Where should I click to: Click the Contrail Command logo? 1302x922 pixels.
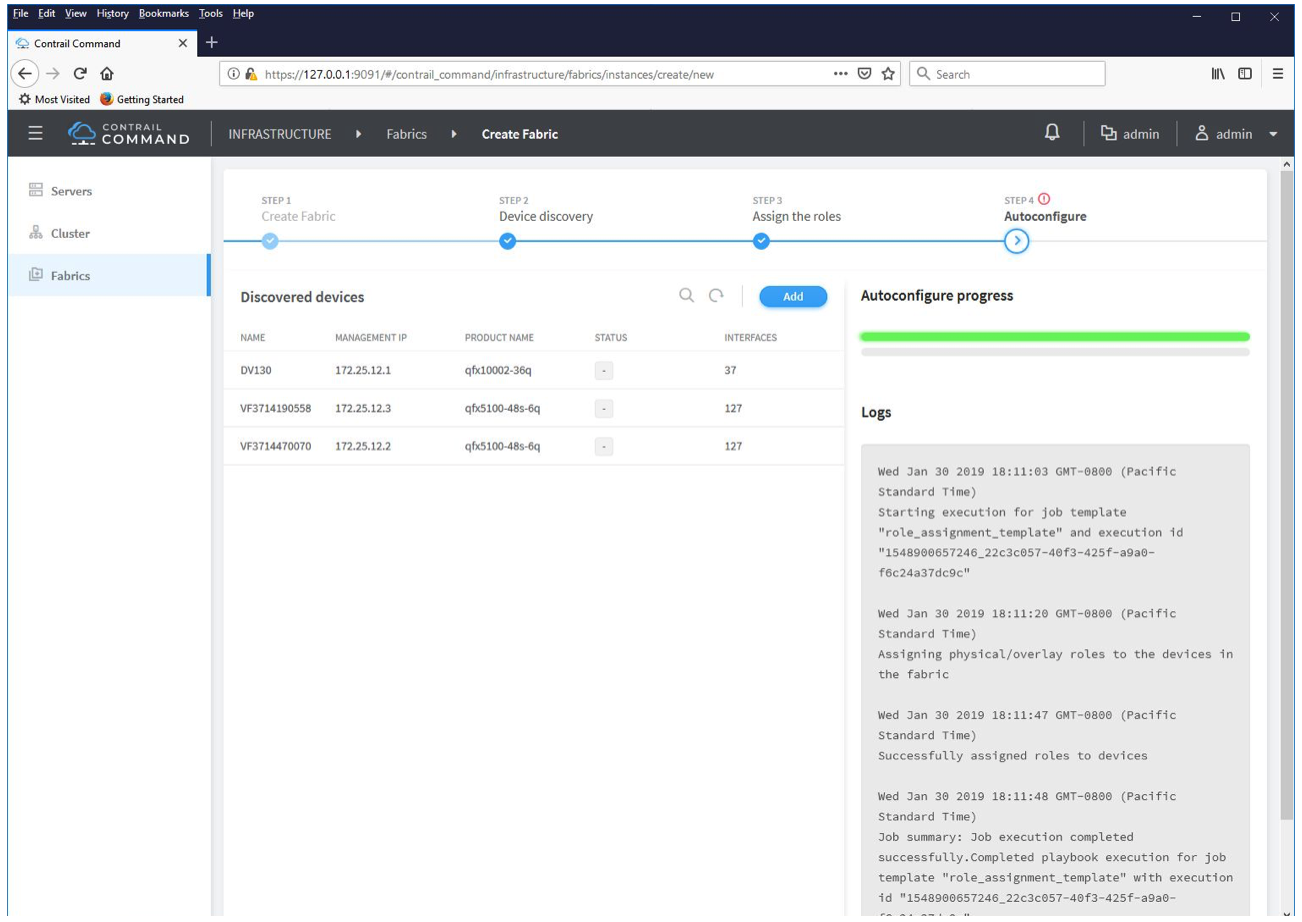click(x=129, y=135)
